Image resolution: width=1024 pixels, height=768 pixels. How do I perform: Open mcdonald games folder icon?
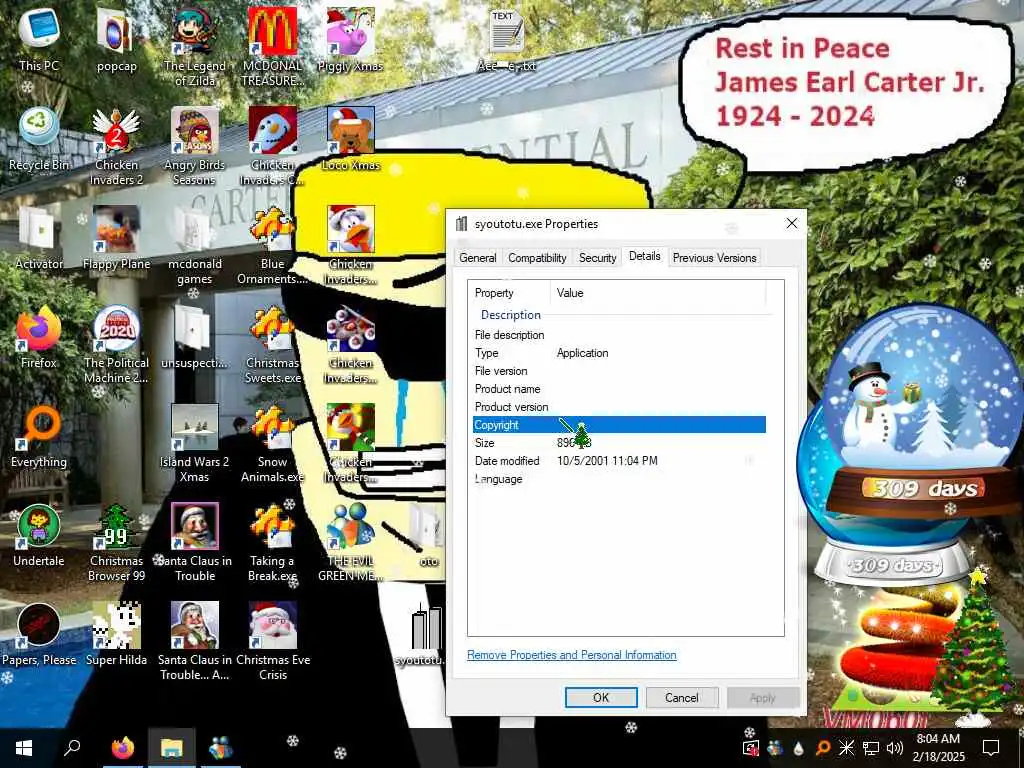click(x=195, y=246)
